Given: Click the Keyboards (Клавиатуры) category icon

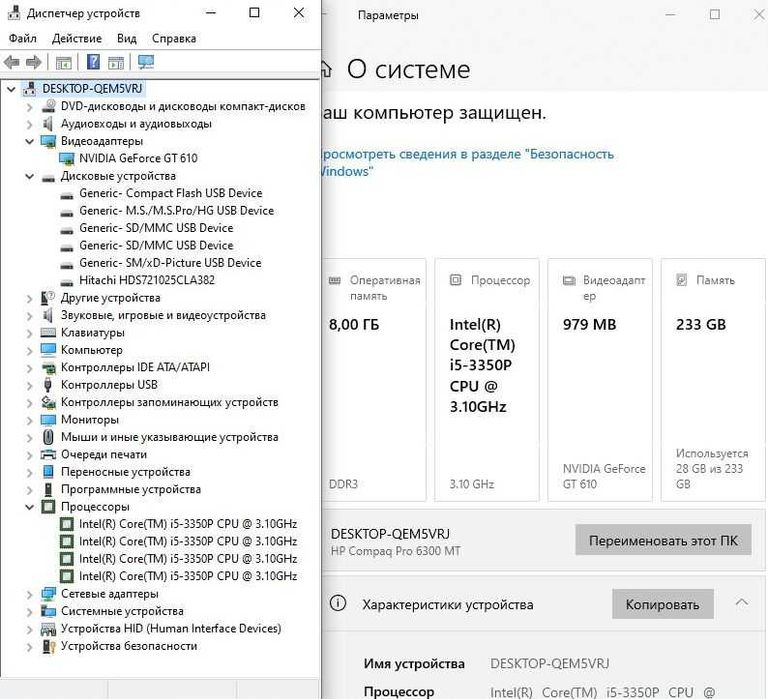Looking at the screenshot, I should (48, 333).
